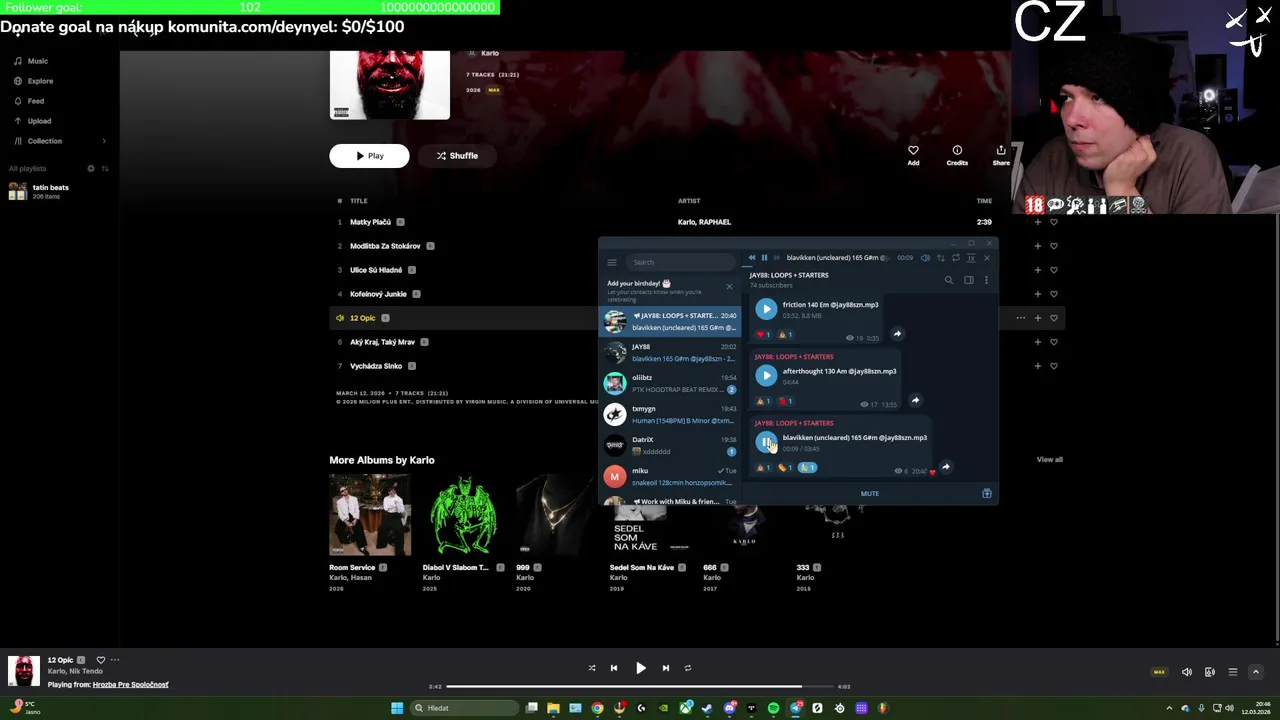1280x720 pixels.
Task: Add album to collection with heart icon
Action: coord(913,155)
